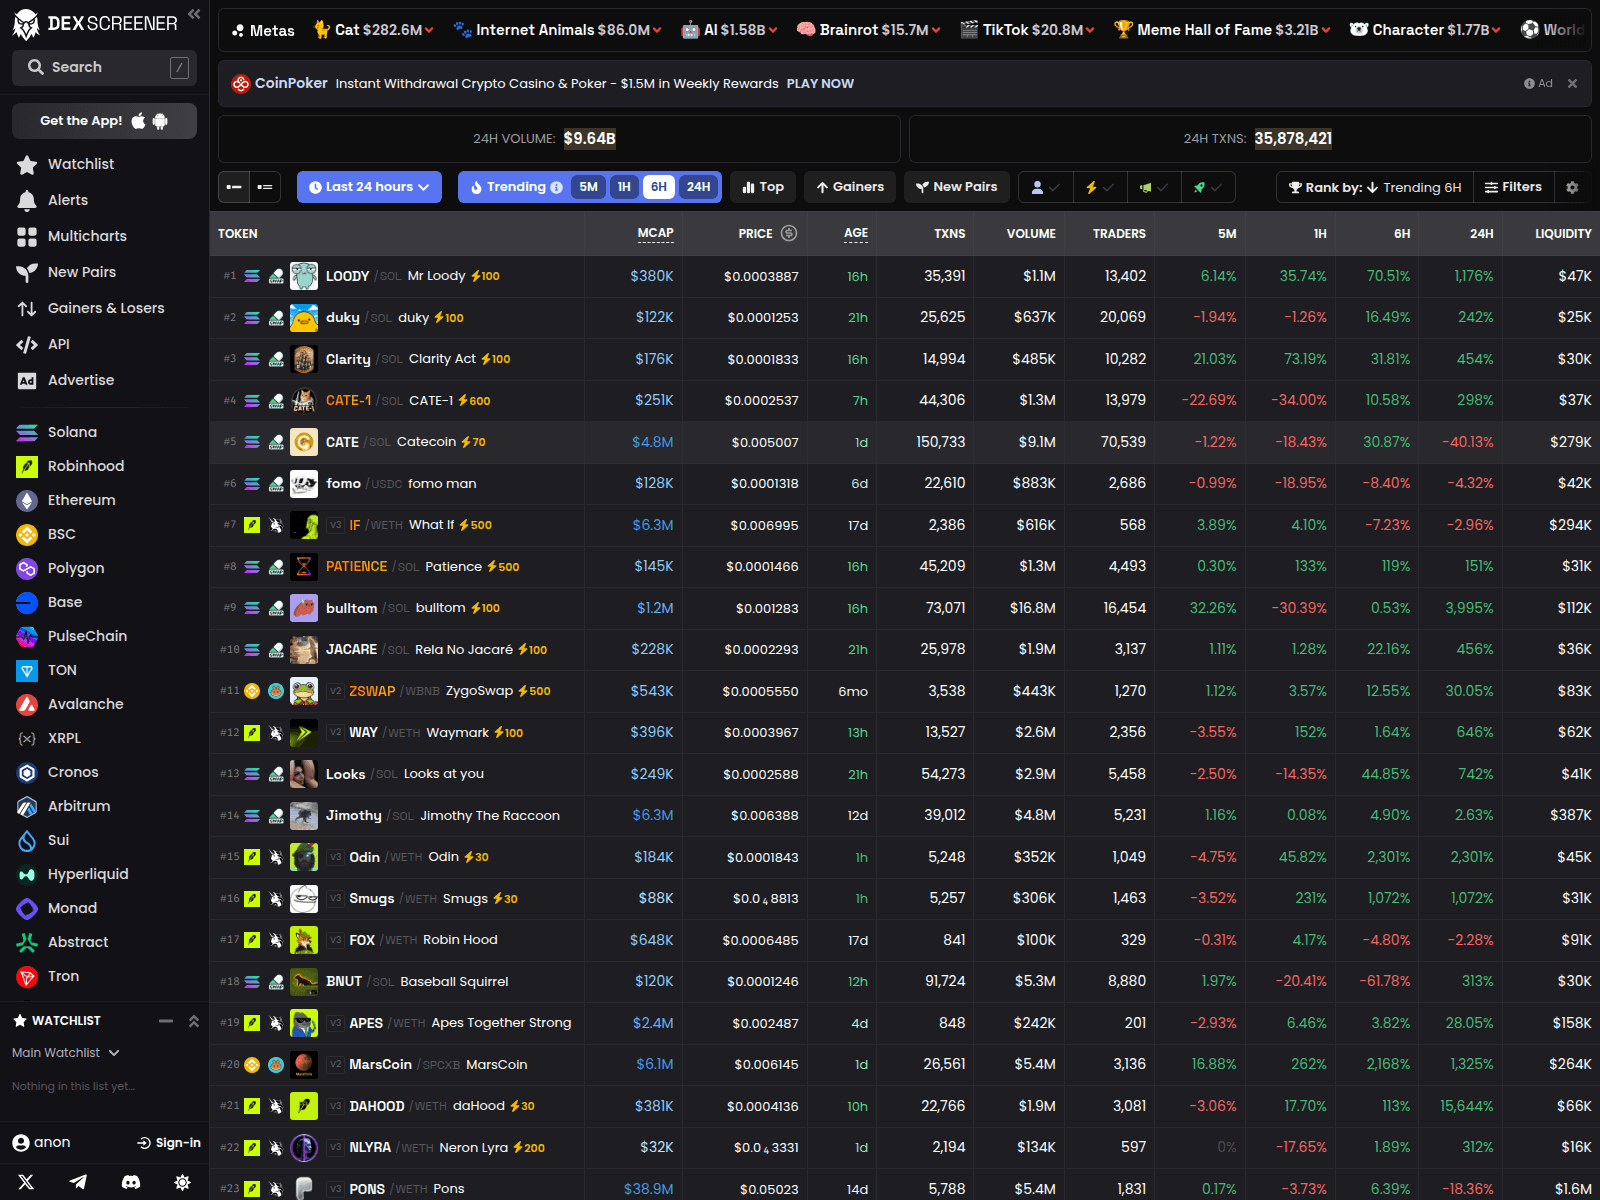Image resolution: width=1600 pixels, height=1200 pixels.
Task: Expand the Cat $282.6M meta dropdown
Action: coord(373,30)
